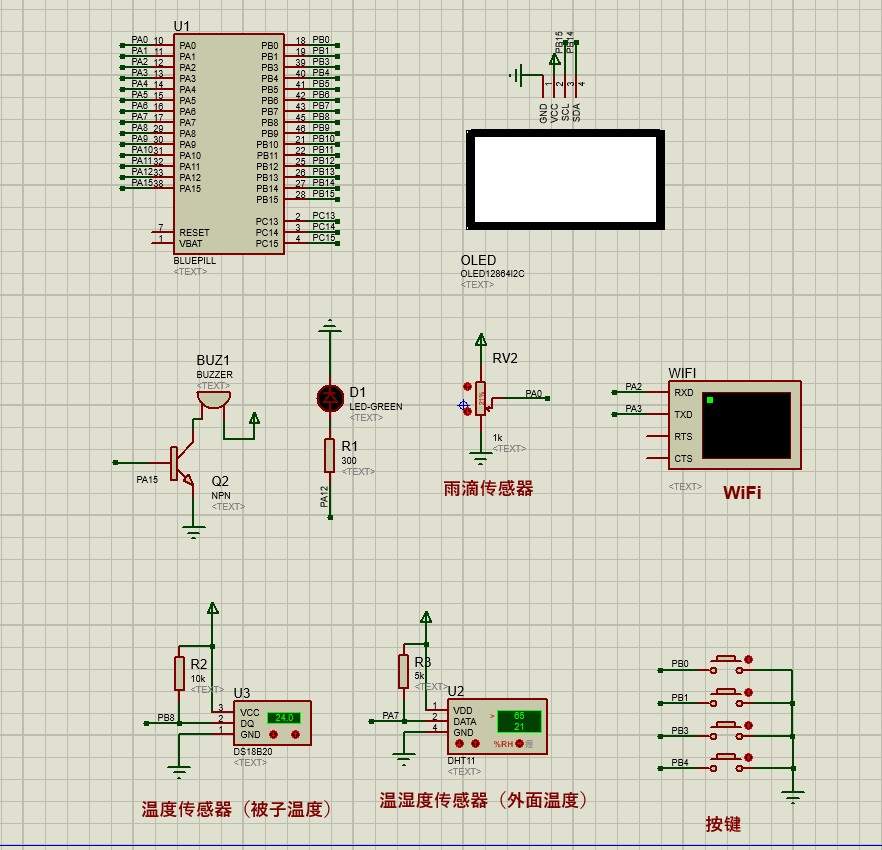Toggle the red latch dot on the PB4 button
The height and width of the screenshot is (850, 882).
coord(748,758)
